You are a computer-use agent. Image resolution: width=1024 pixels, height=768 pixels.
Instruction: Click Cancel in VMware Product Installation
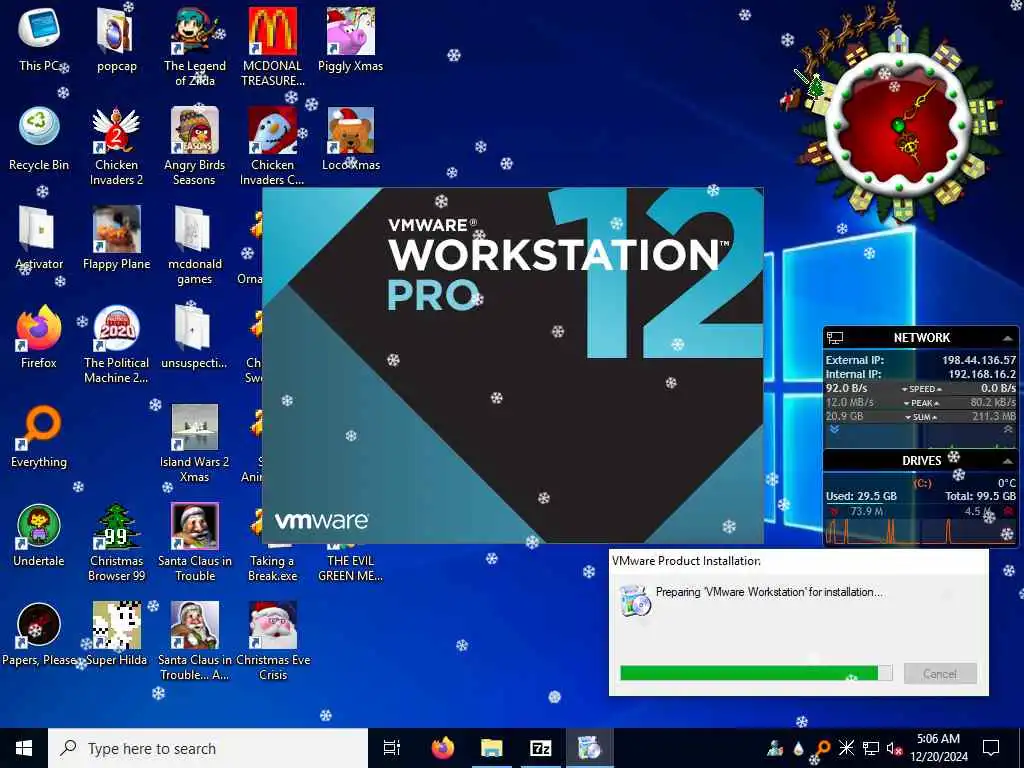[940, 673]
